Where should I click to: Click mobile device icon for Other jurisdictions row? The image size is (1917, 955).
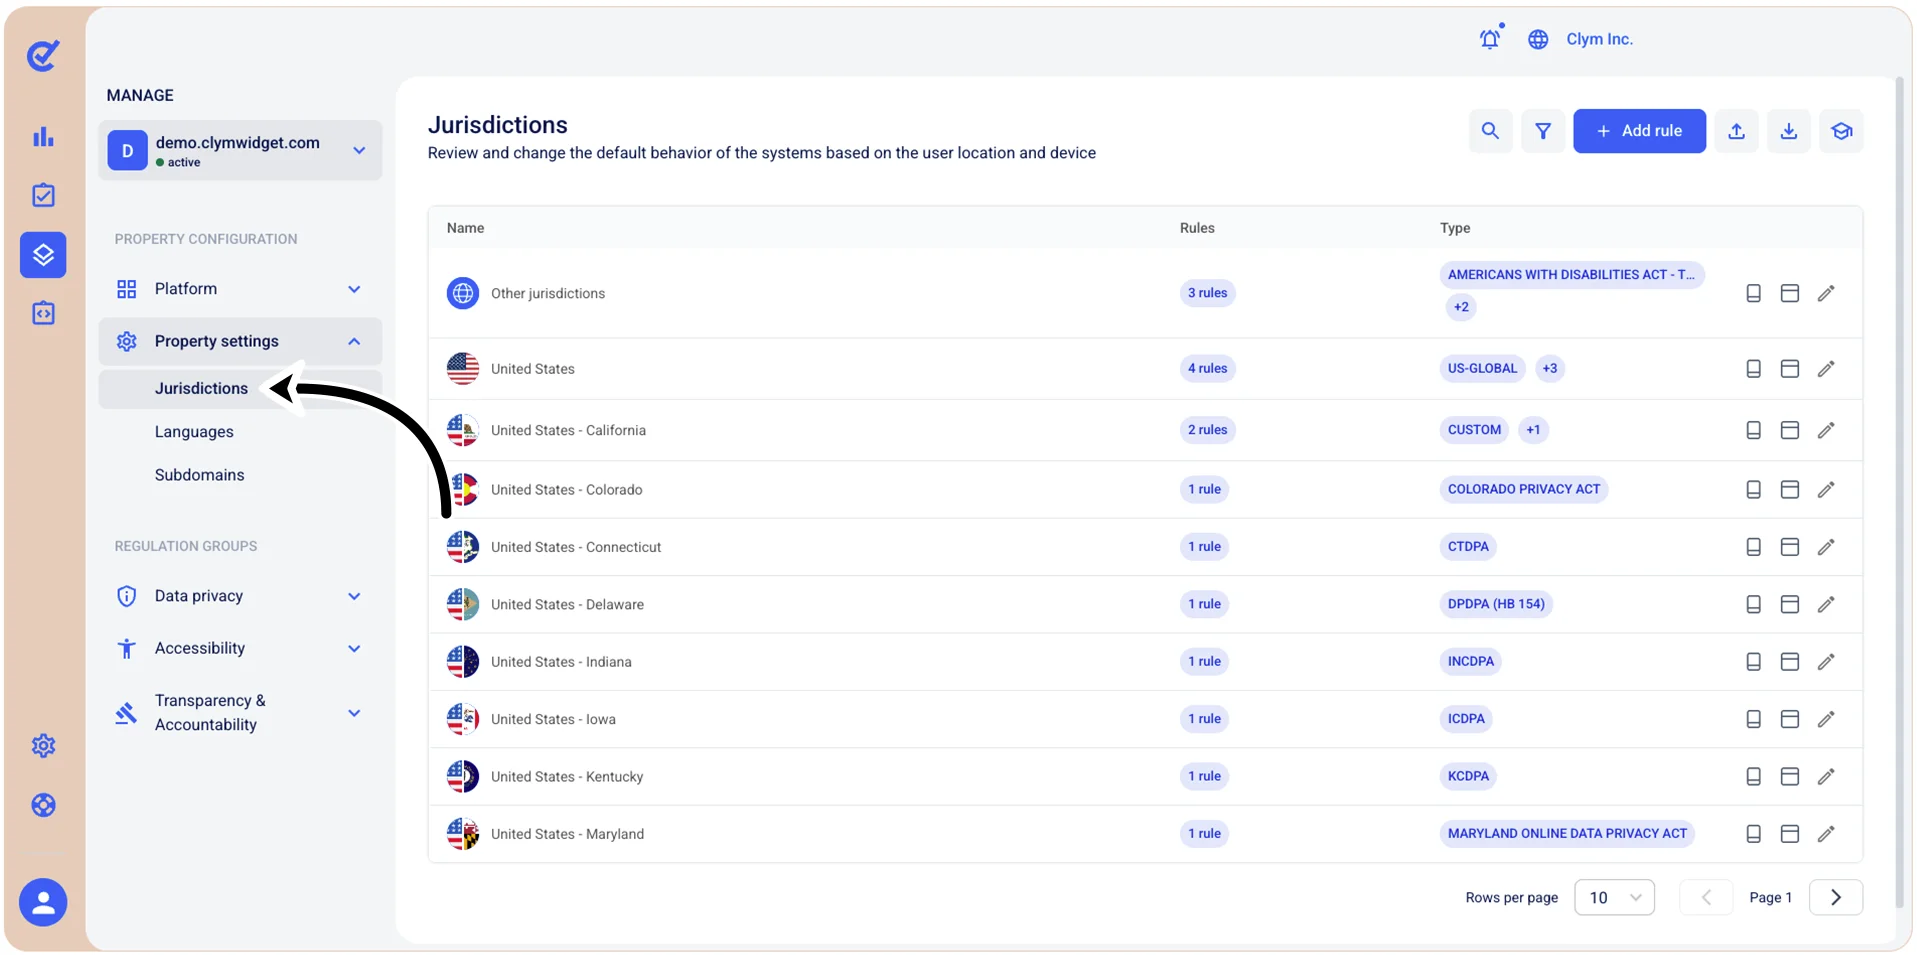point(1753,293)
